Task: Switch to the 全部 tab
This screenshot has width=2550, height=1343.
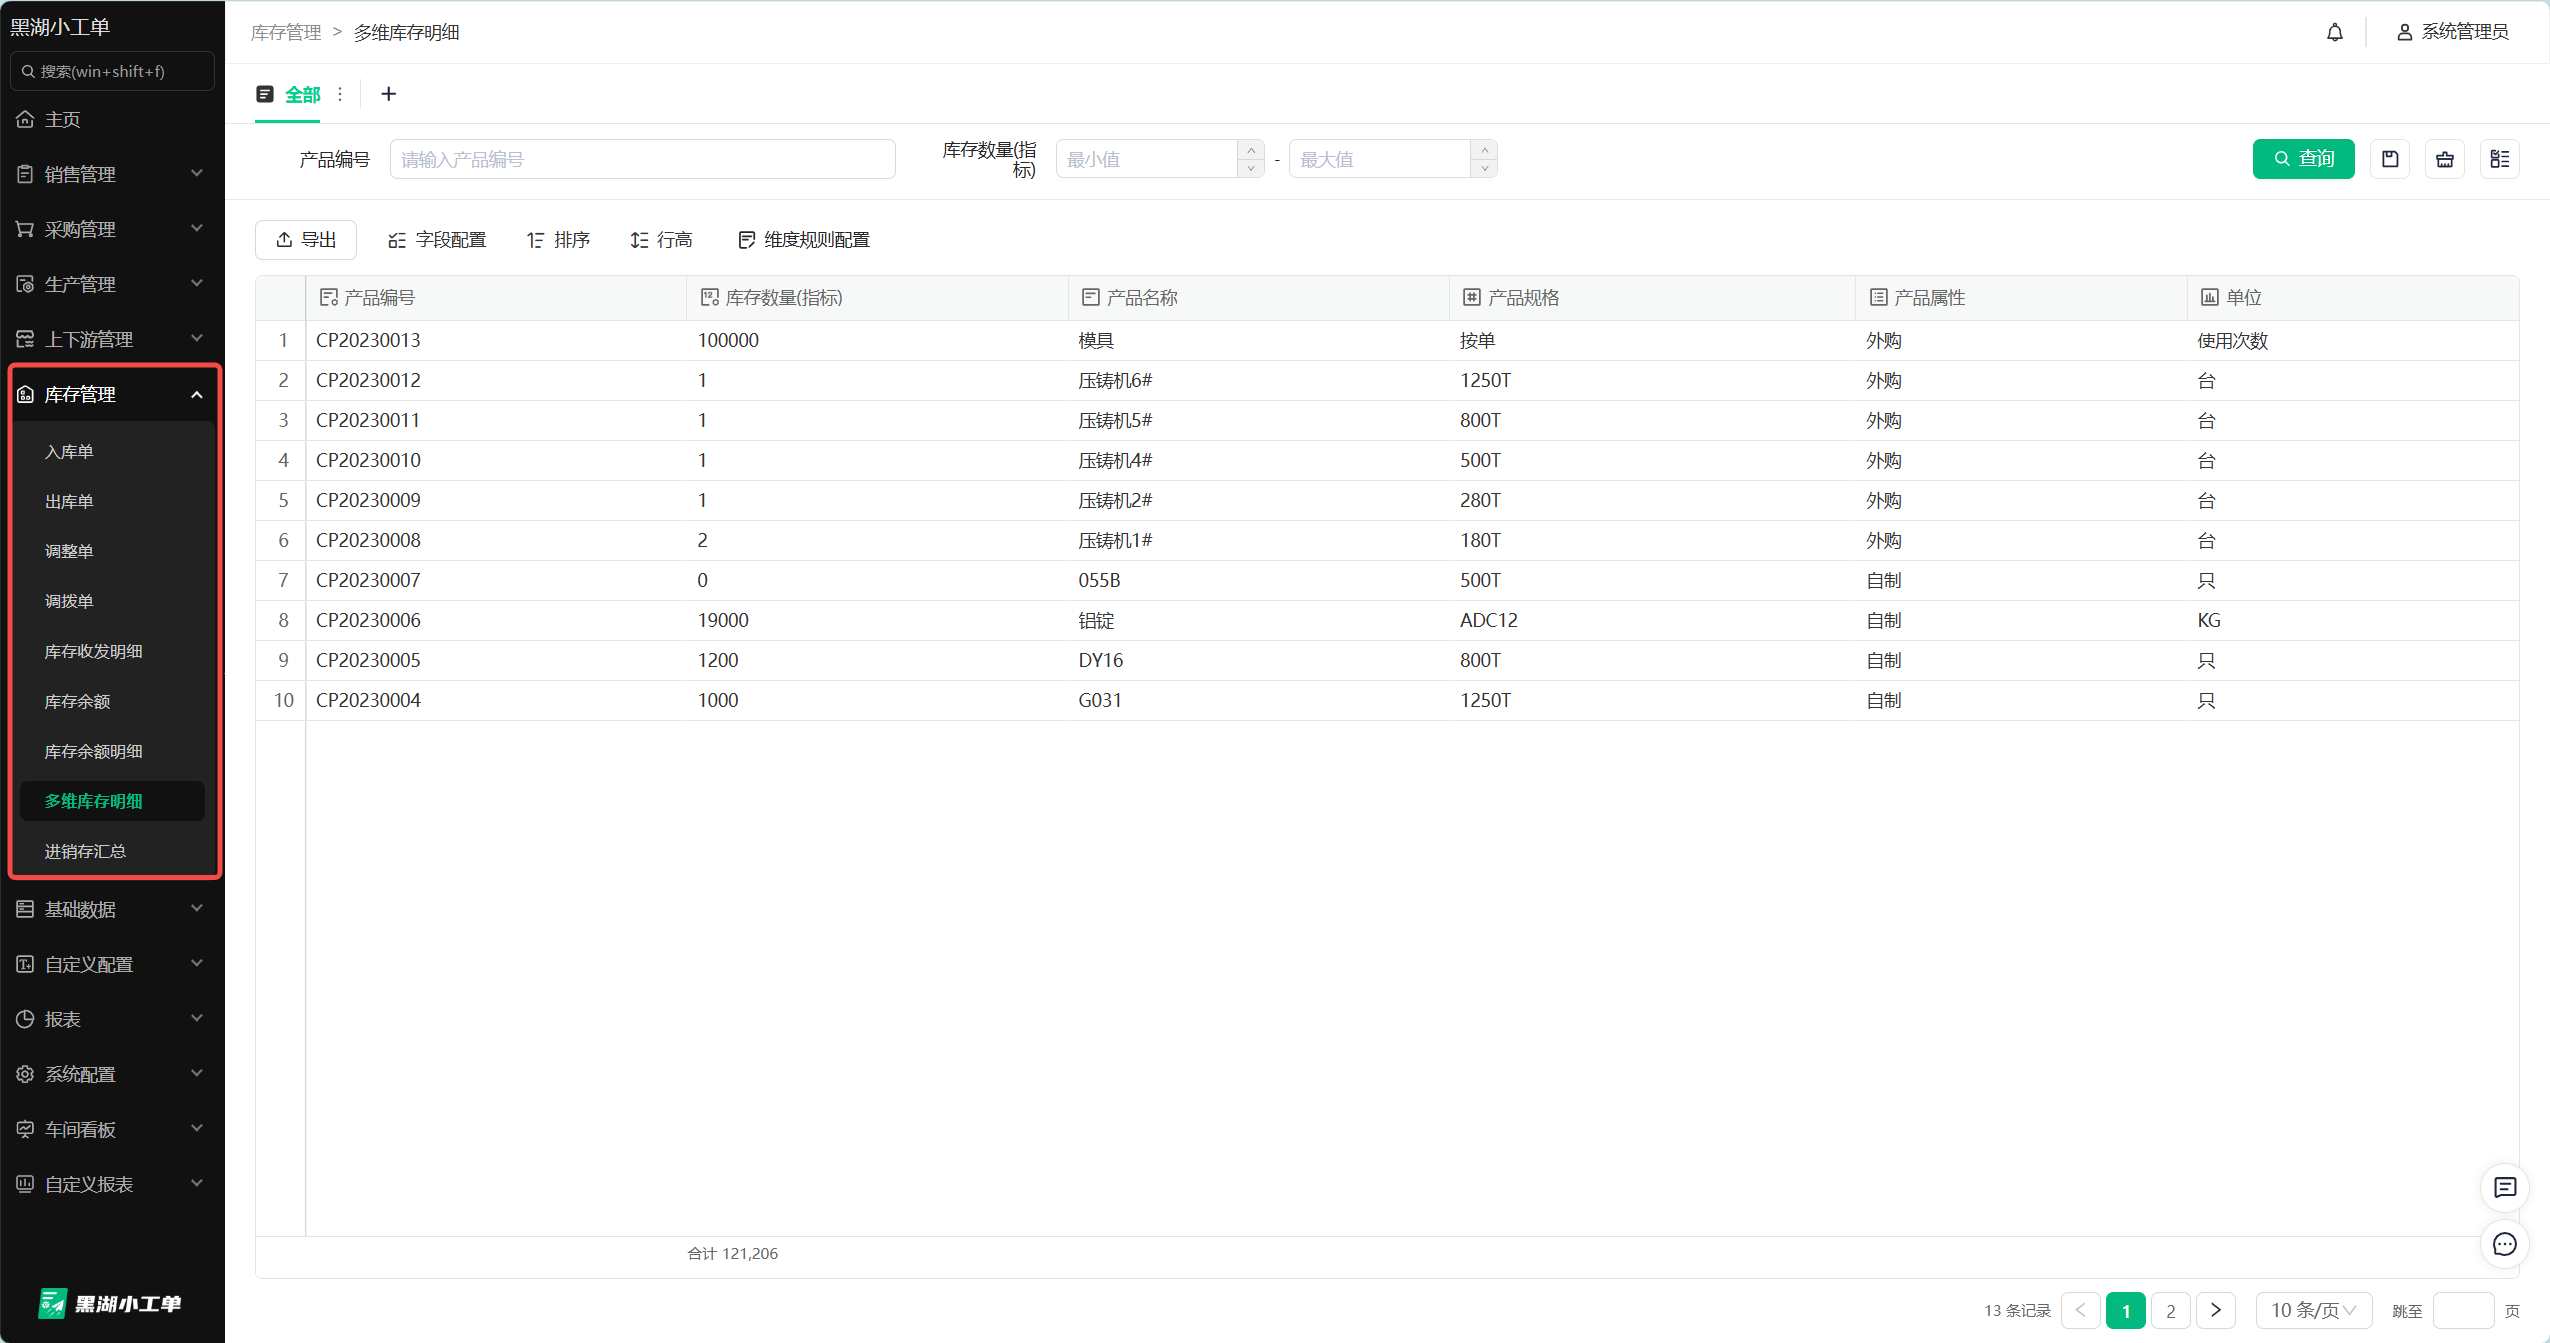Action: (301, 94)
